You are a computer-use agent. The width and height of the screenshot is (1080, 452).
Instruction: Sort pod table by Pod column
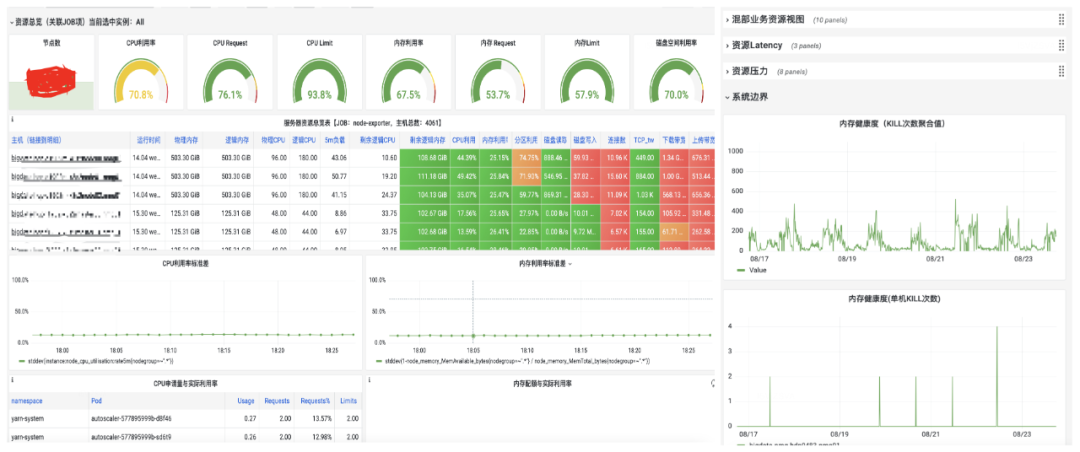[x=96, y=400]
